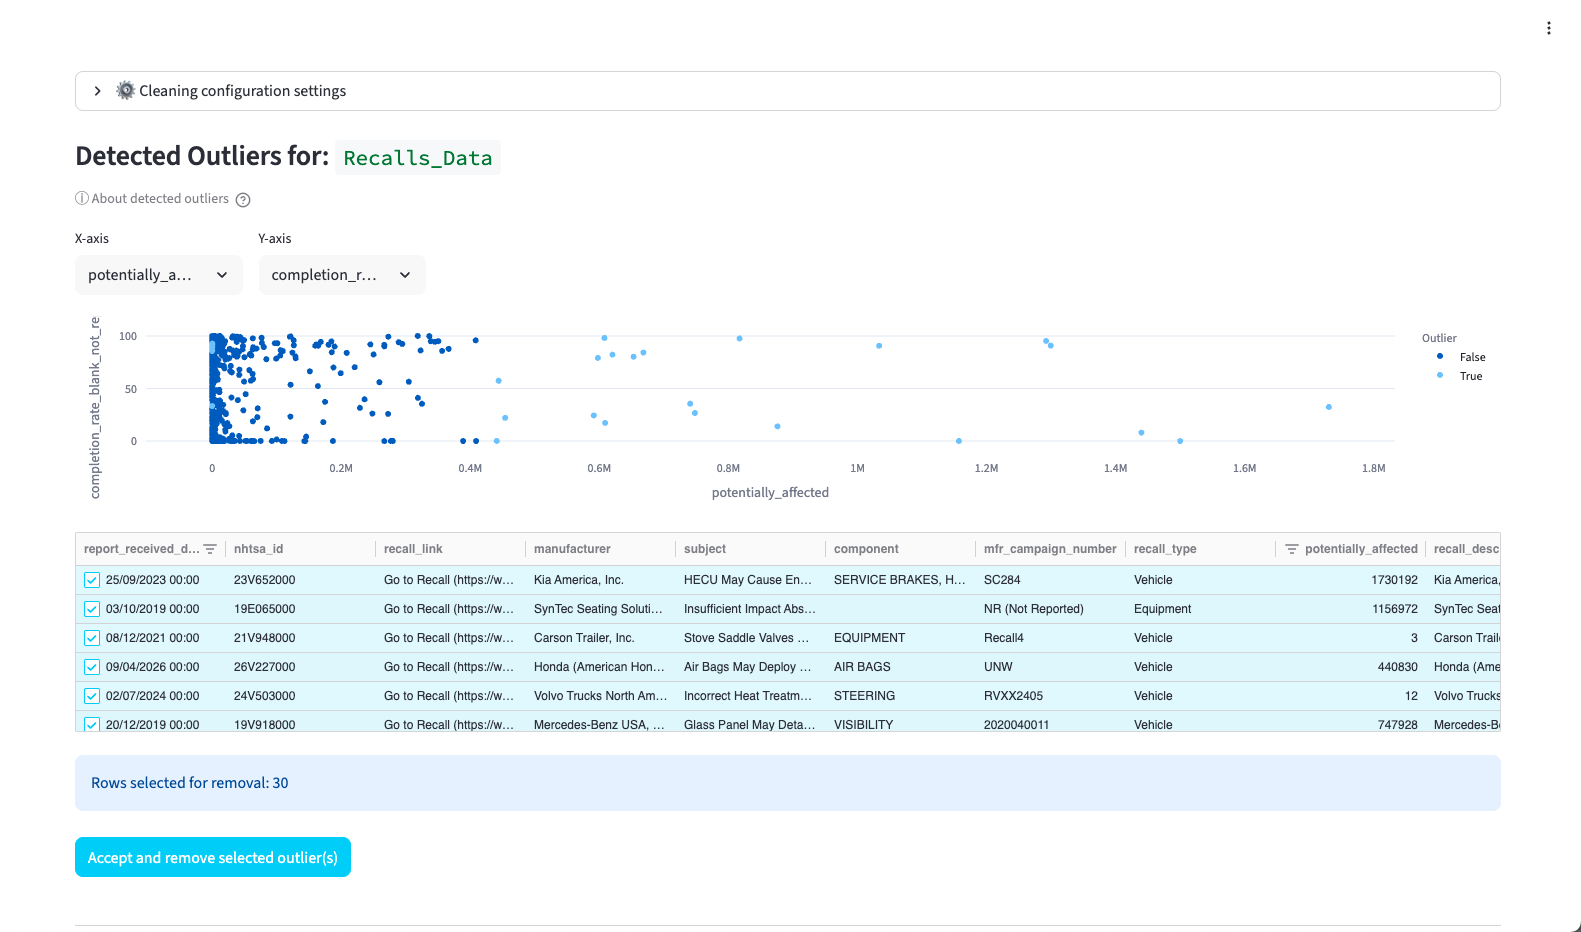Open Go to Recall link for 19E065000
Viewport: 1581px width, 932px height.
click(x=449, y=609)
